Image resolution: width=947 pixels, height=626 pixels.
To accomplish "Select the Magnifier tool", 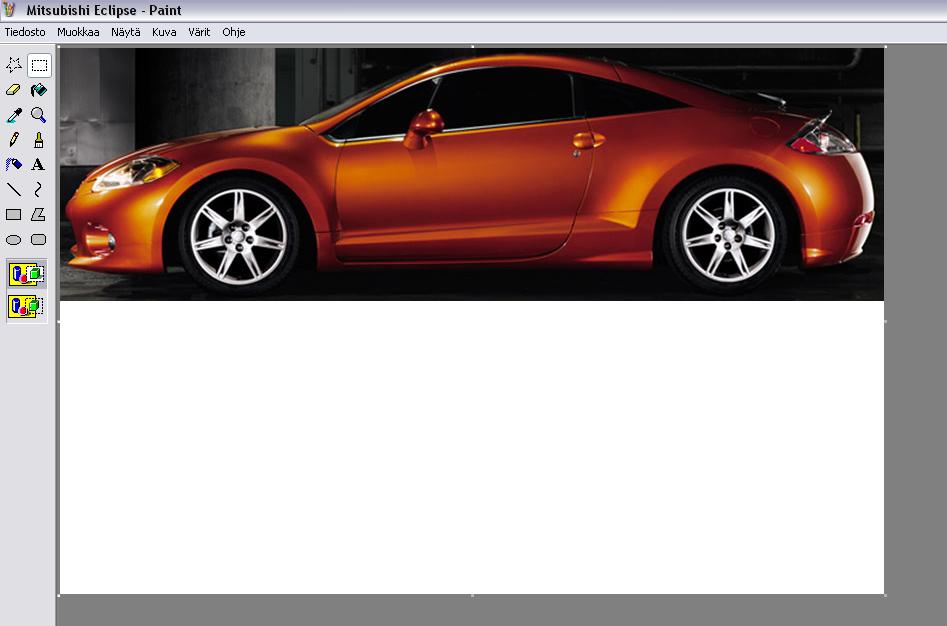I will tap(39, 115).
